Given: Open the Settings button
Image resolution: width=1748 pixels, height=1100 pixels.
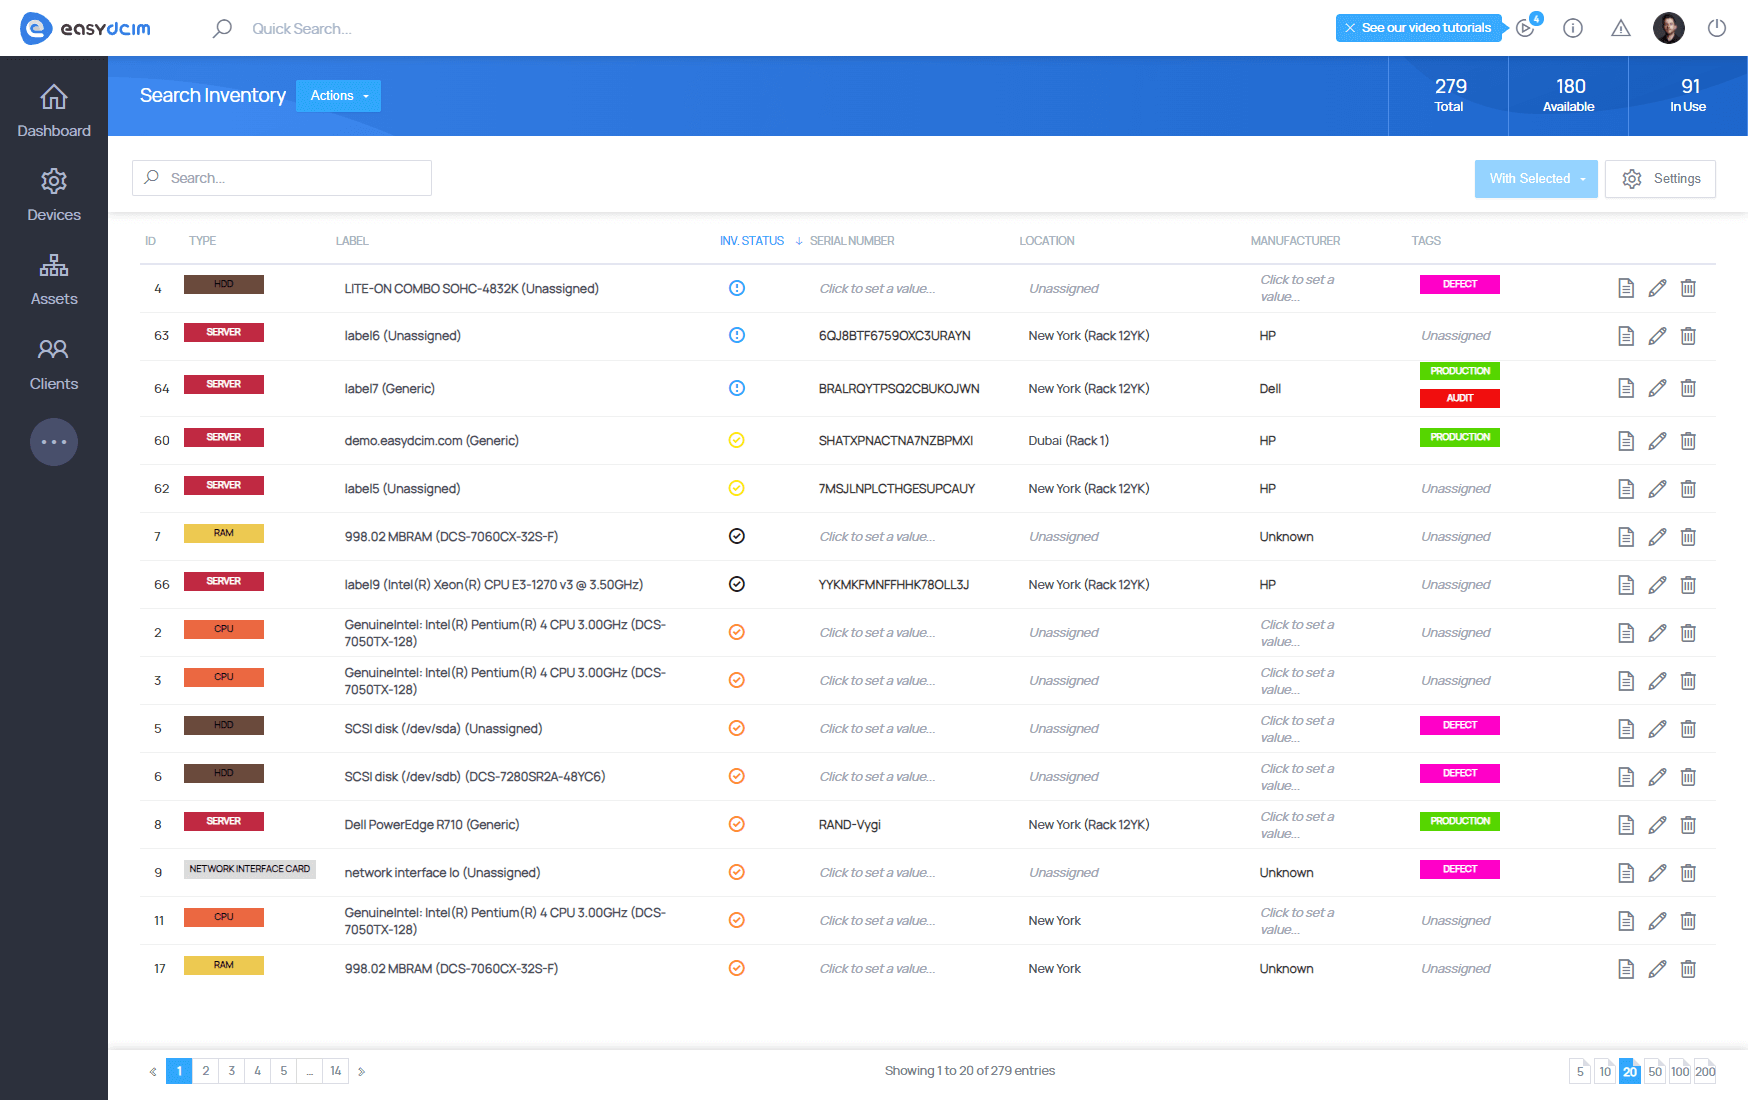Looking at the screenshot, I should pyautogui.click(x=1660, y=179).
